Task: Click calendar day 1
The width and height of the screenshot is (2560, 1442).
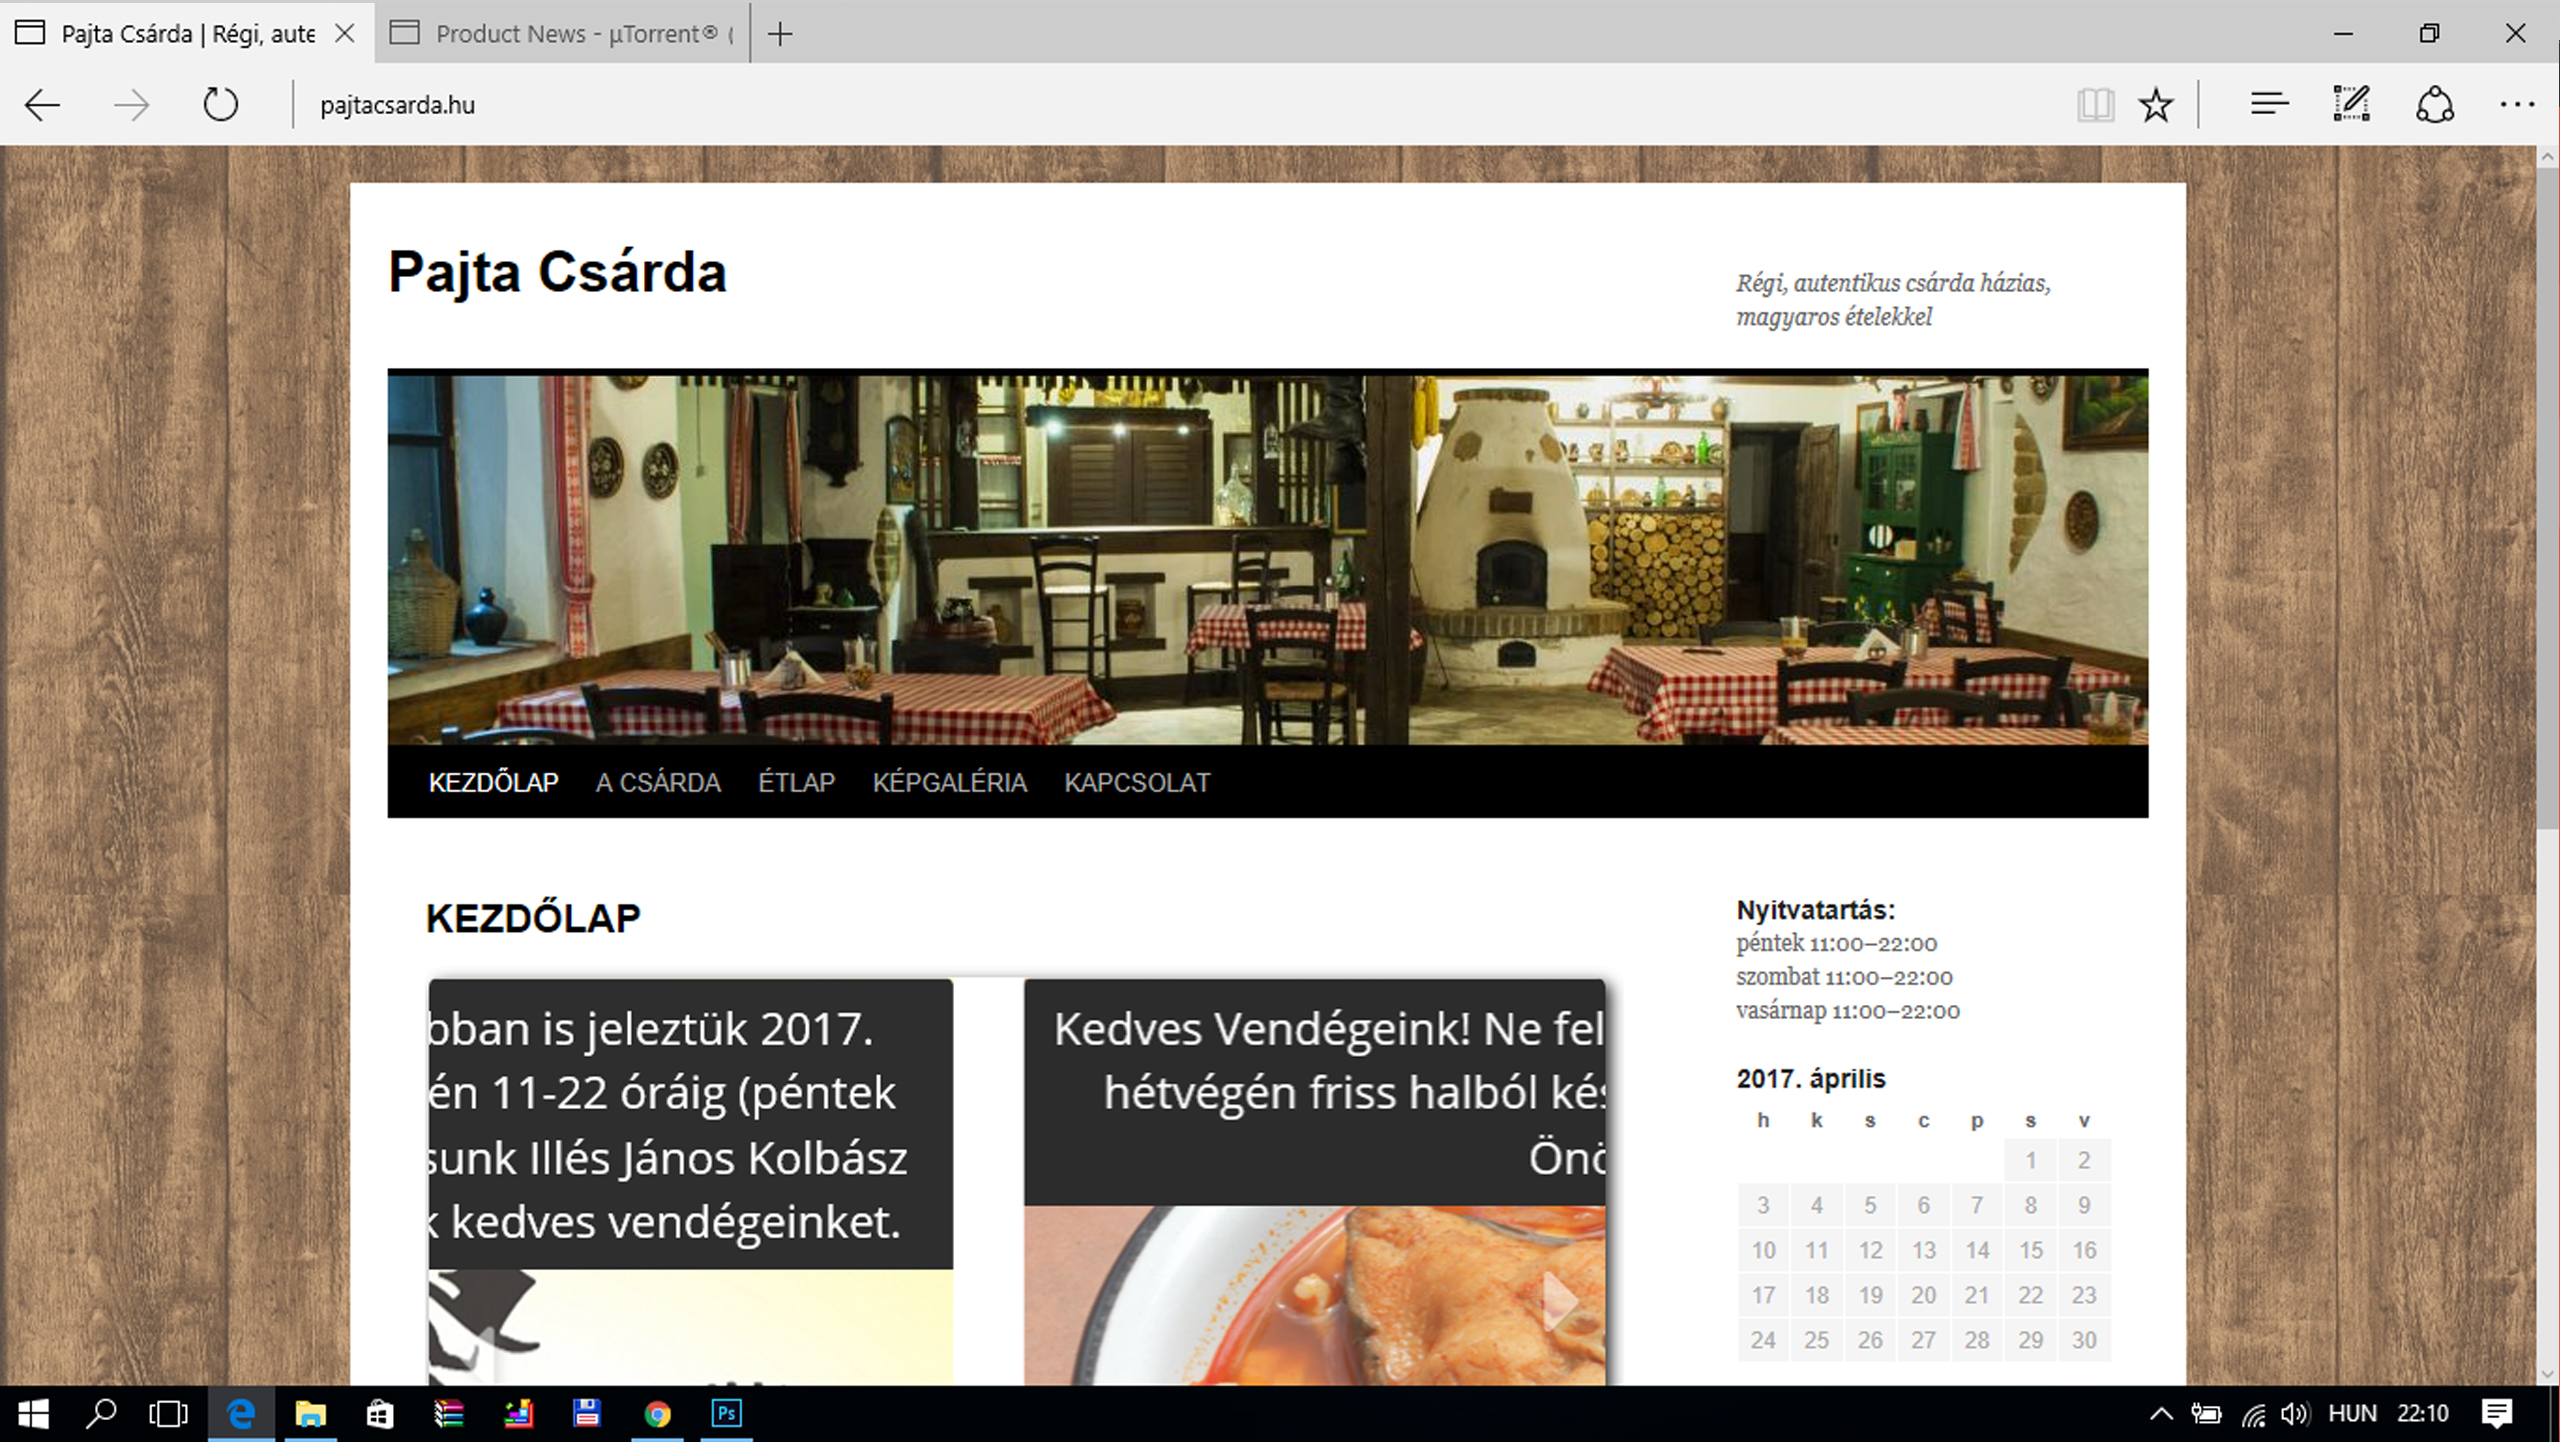Action: pyautogui.click(x=2030, y=1160)
